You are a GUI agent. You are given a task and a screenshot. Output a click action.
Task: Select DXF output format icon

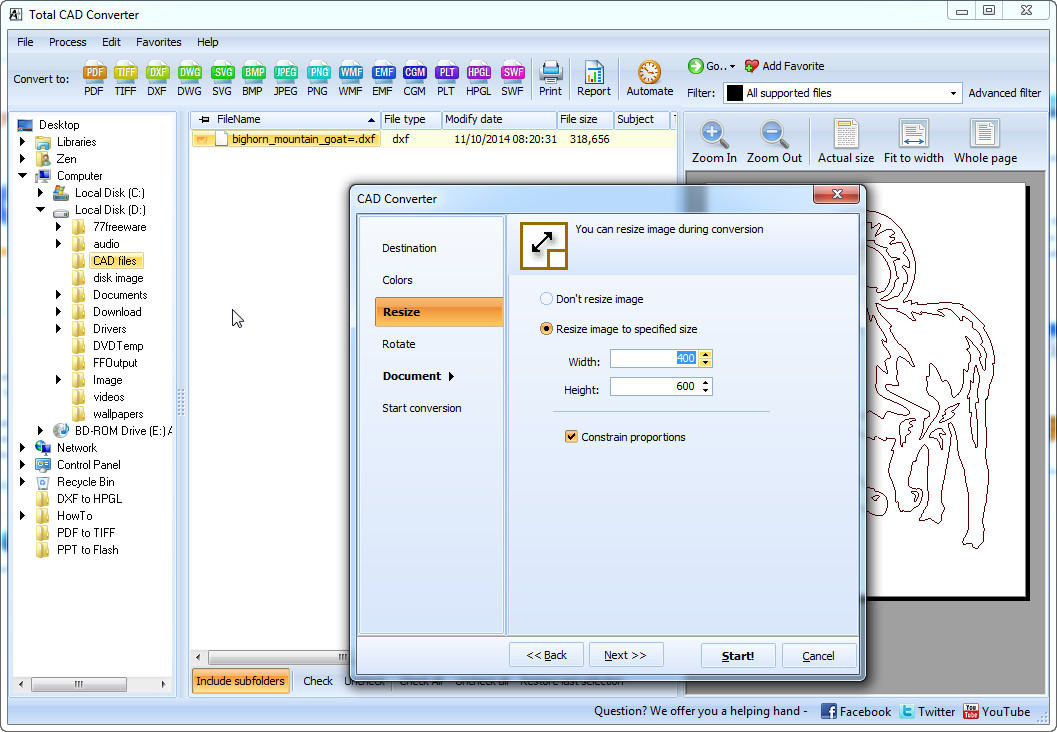(x=157, y=79)
